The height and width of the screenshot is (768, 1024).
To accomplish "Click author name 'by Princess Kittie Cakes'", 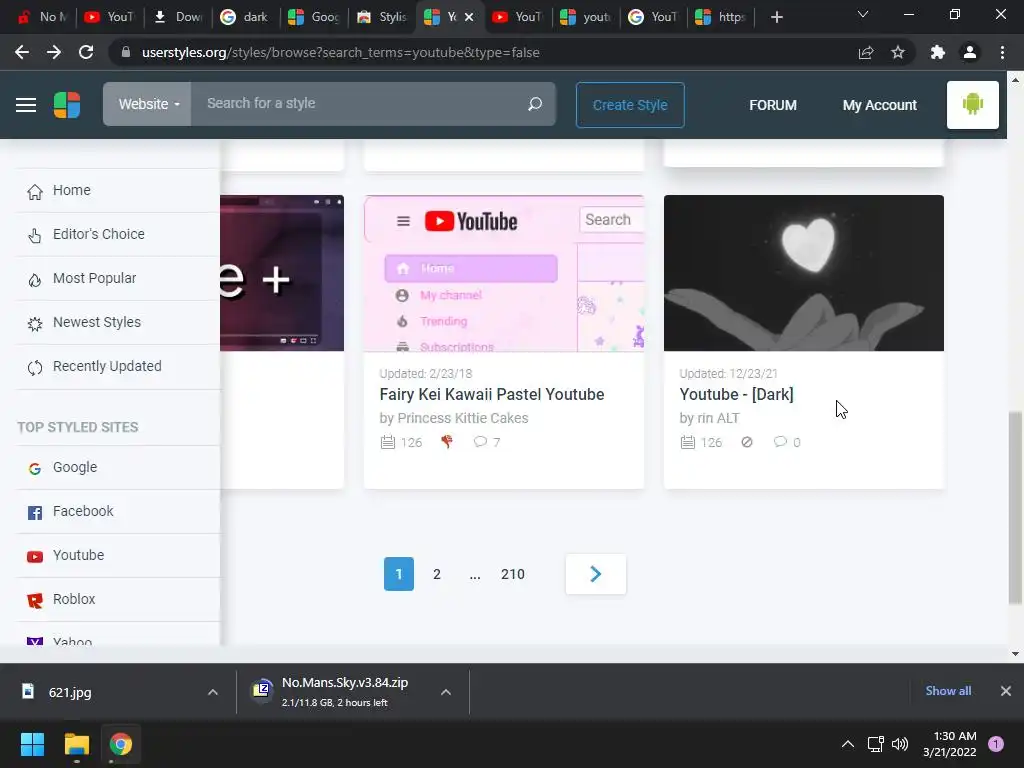I will point(454,418).
